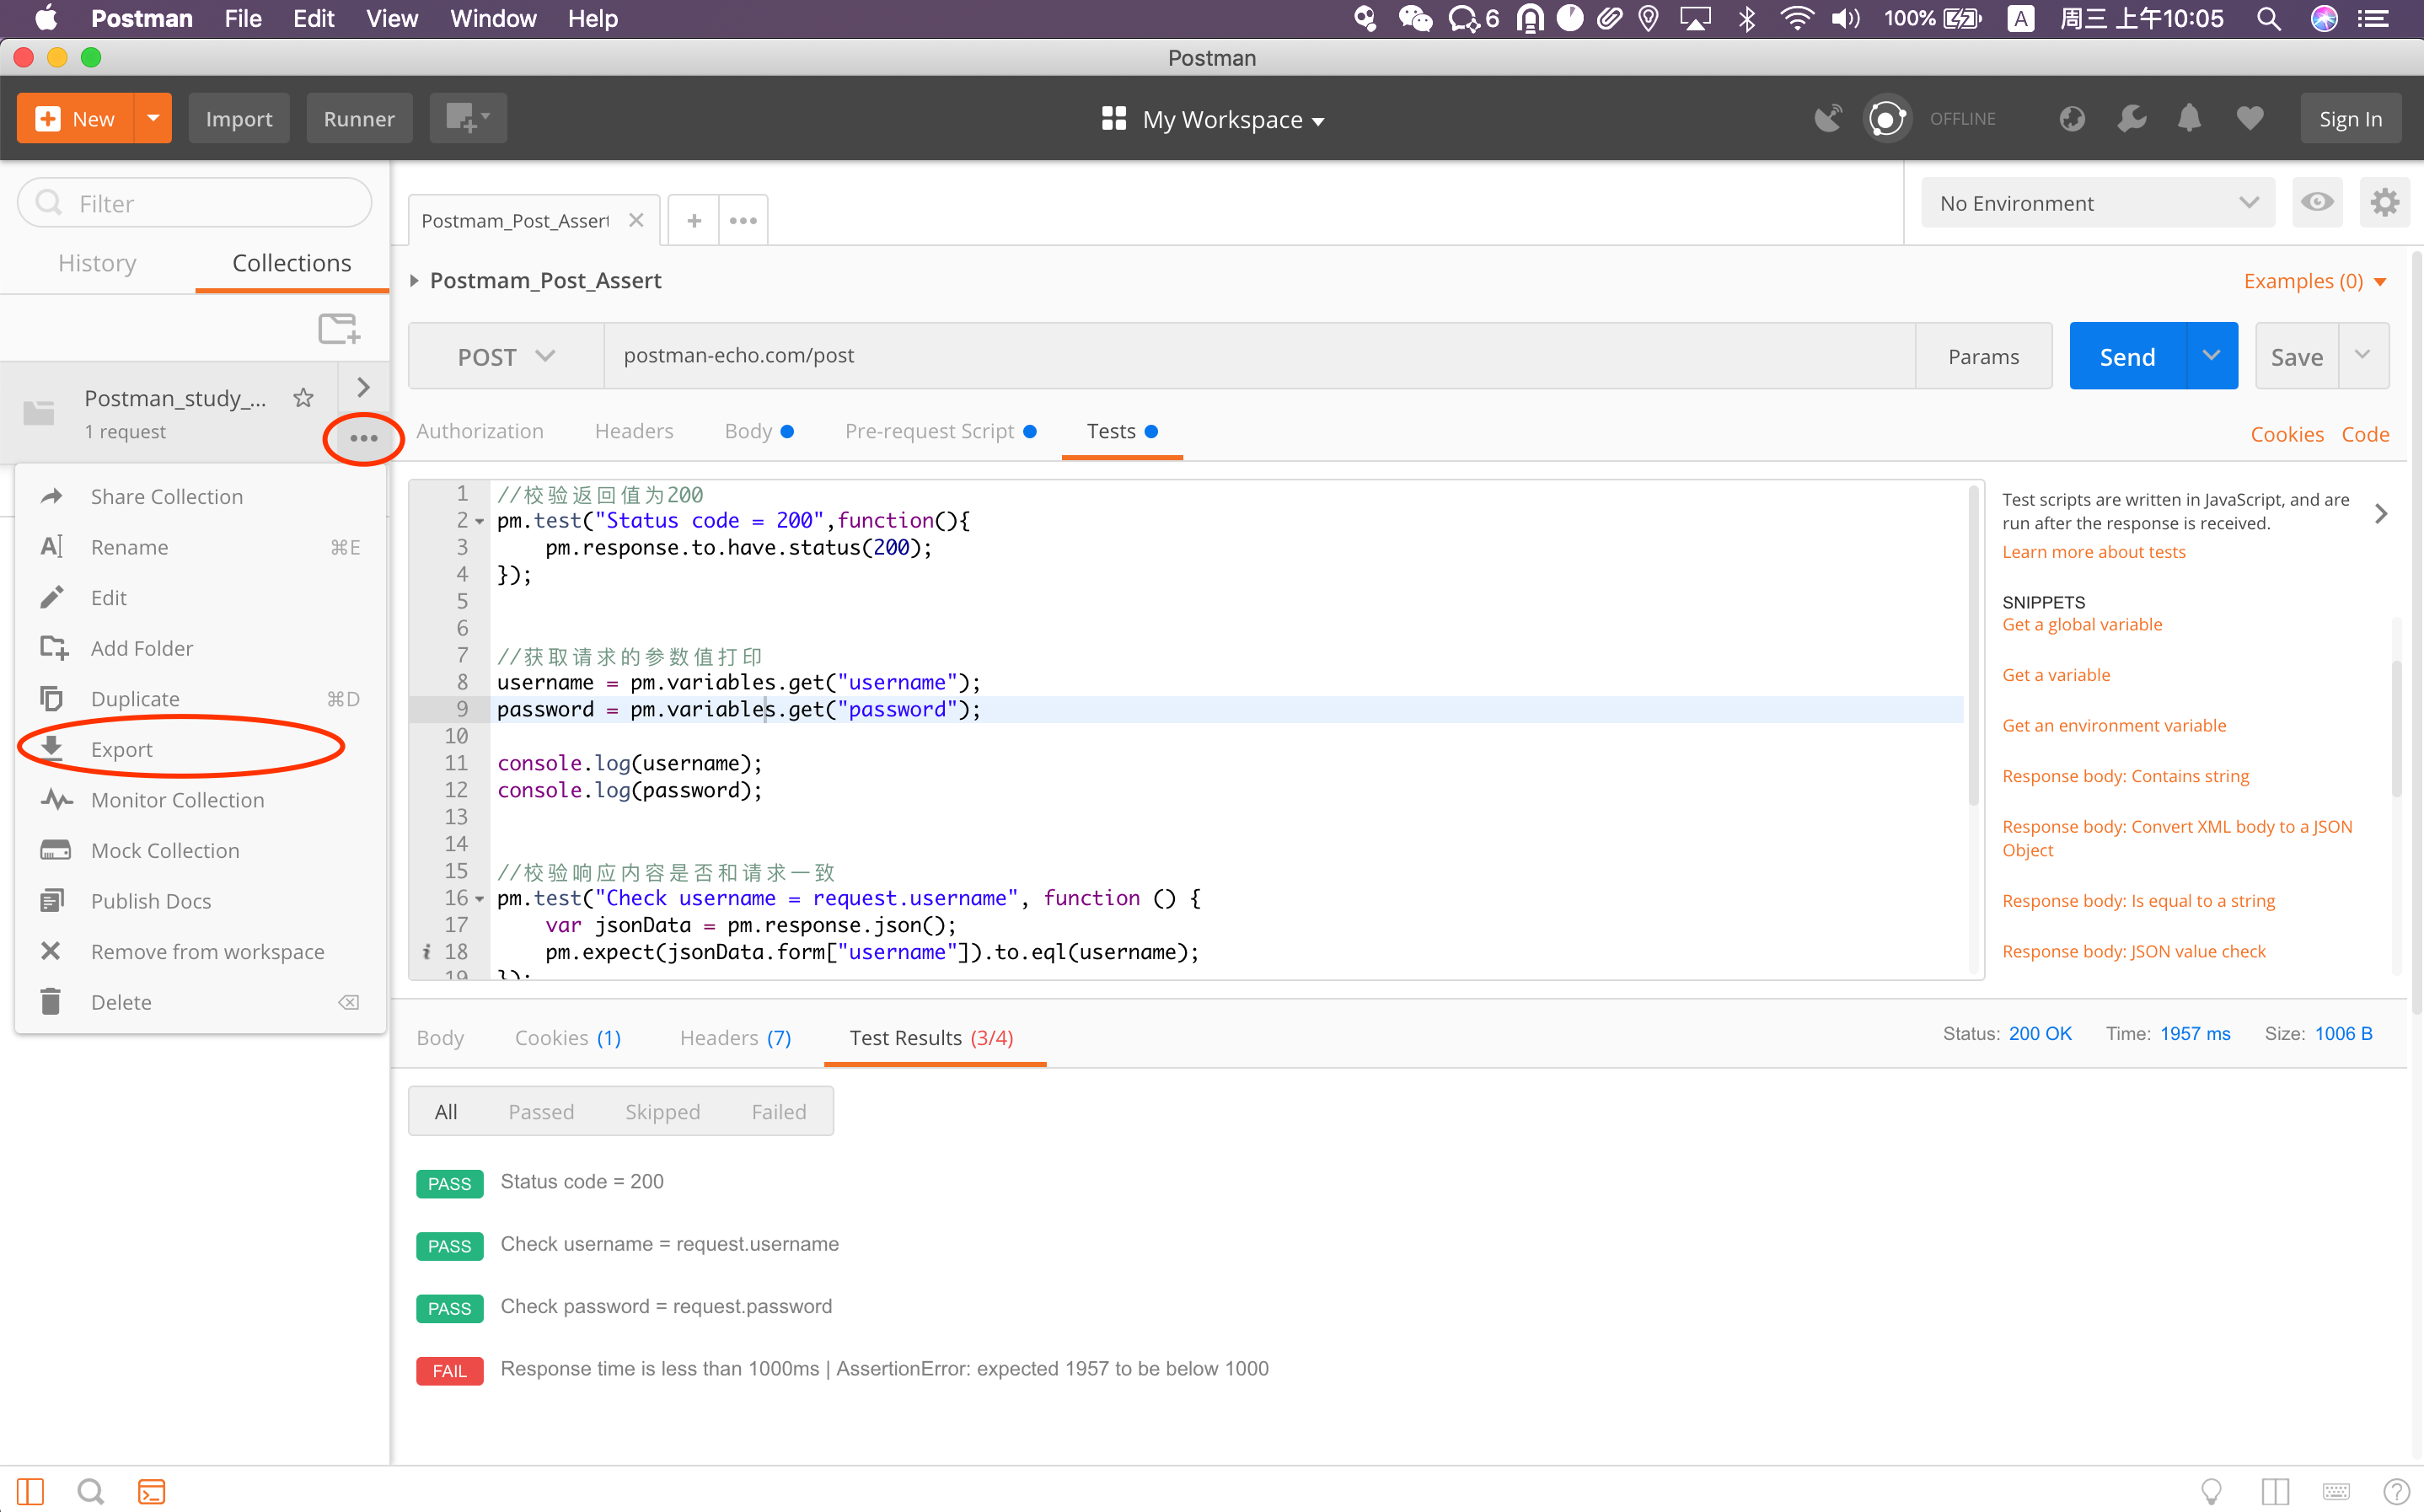2424x1512 pixels.
Task: Change the POST method dropdown
Action: (x=506, y=356)
